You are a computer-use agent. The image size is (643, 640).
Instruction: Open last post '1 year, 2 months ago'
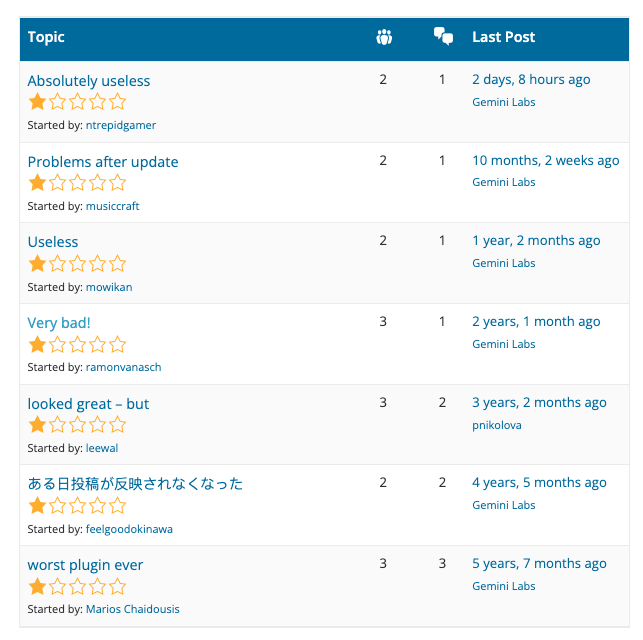(536, 241)
